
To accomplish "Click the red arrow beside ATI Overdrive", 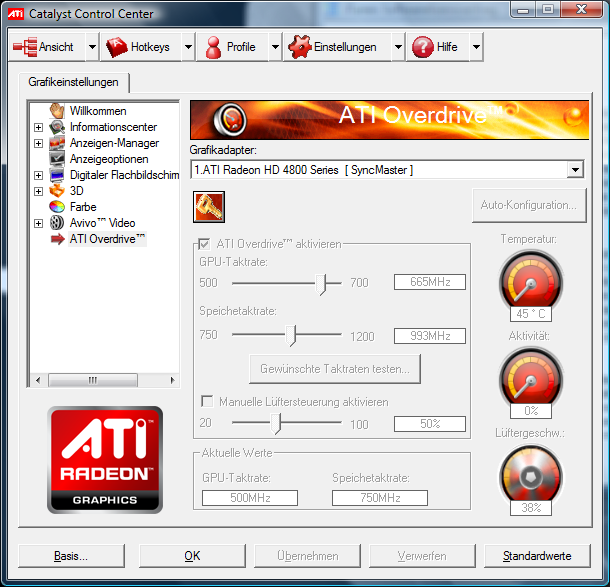I will click(x=58, y=239).
